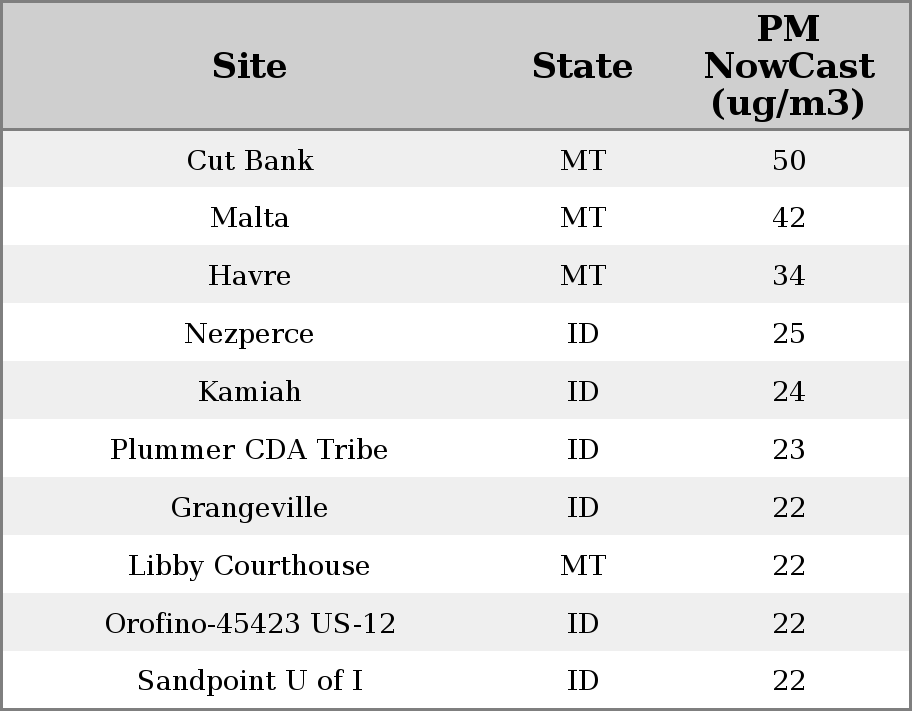Click the PM value 25 for Nezperce

click(788, 334)
